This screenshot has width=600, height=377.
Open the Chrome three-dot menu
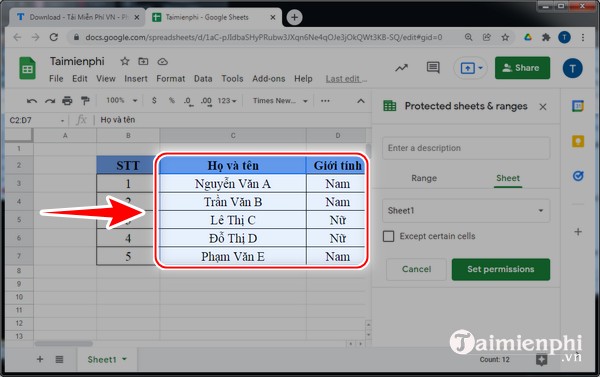[x=583, y=37]
